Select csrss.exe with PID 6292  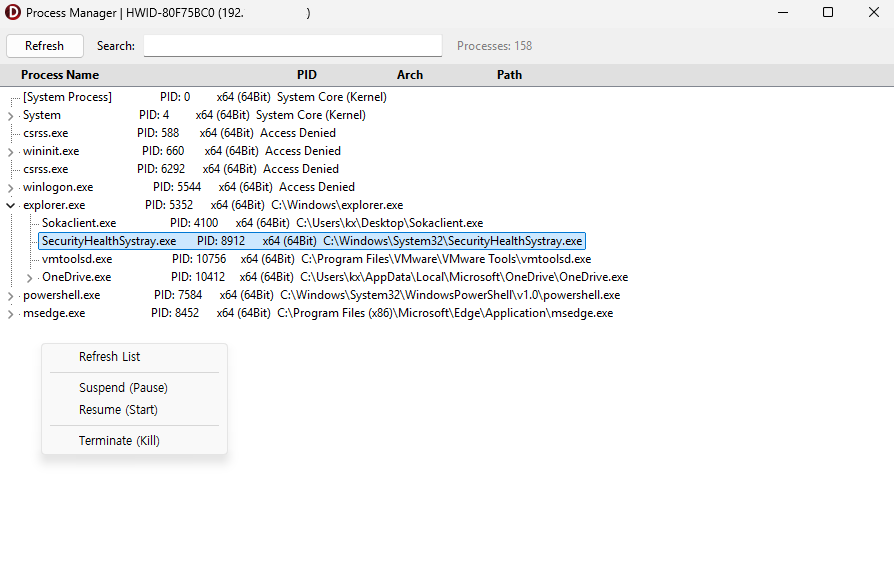(181, 169)
